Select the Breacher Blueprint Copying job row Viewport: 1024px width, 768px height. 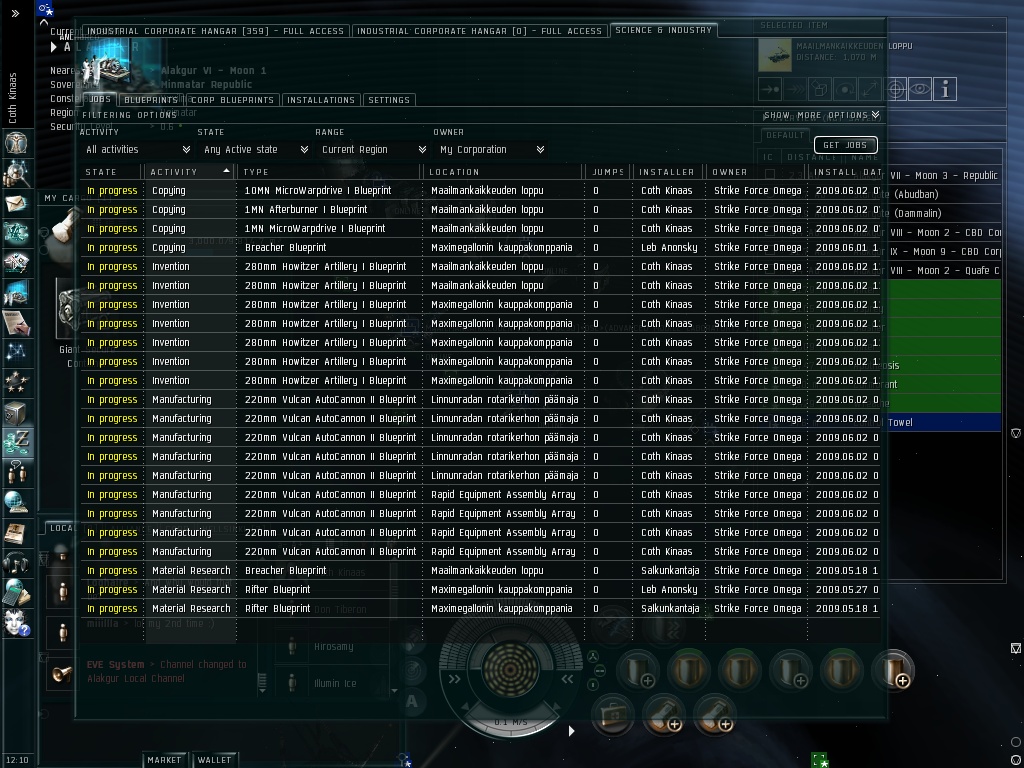480,248
